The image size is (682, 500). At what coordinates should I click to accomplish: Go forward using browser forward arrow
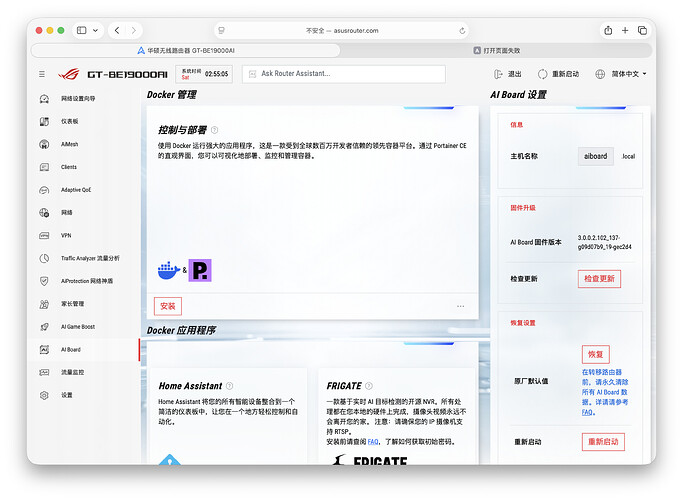pyautogui.click(x=134, y=30)
